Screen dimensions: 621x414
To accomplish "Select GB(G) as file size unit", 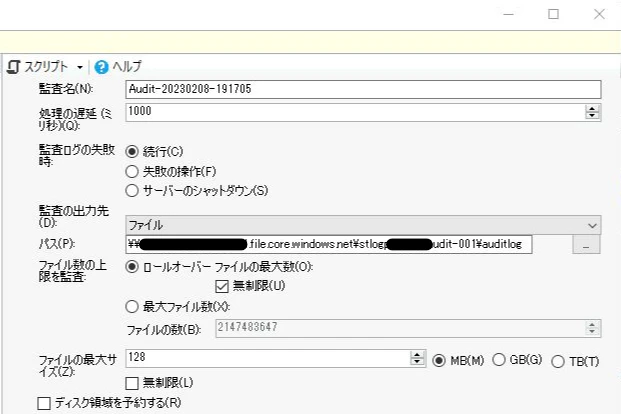I will click(x=499, y=360).
